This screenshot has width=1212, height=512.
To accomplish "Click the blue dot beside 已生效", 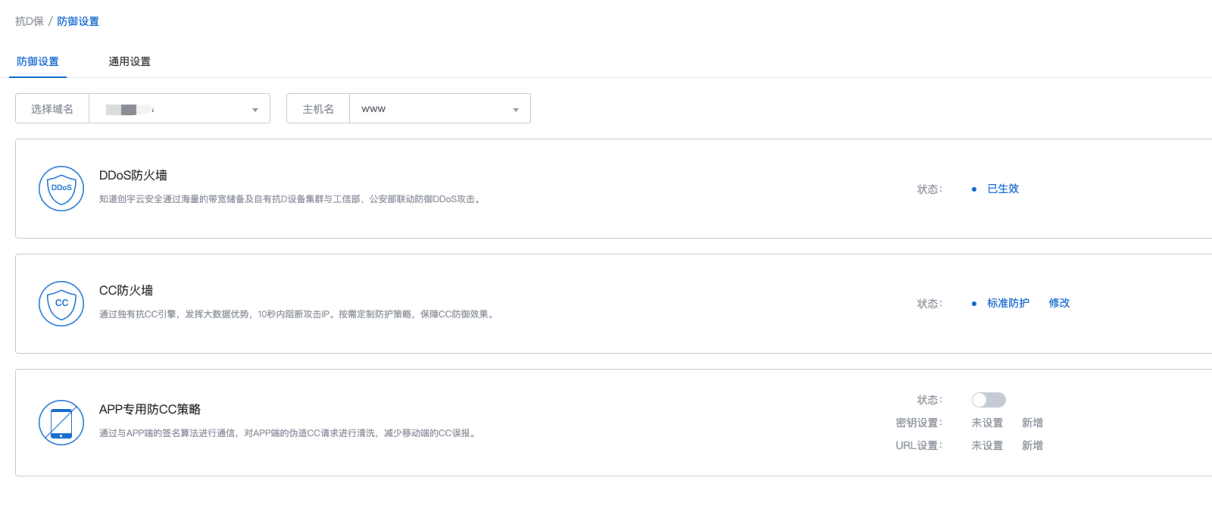I will tap(974, 188).
